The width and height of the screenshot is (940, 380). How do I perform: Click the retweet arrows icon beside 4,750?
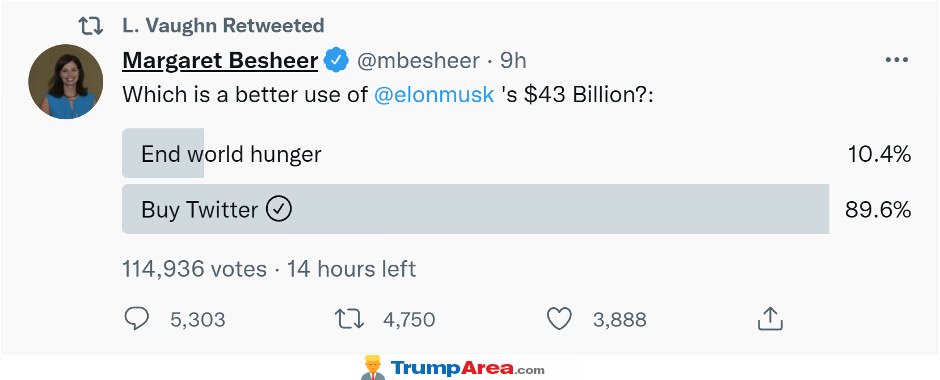(x=349, y=319)
